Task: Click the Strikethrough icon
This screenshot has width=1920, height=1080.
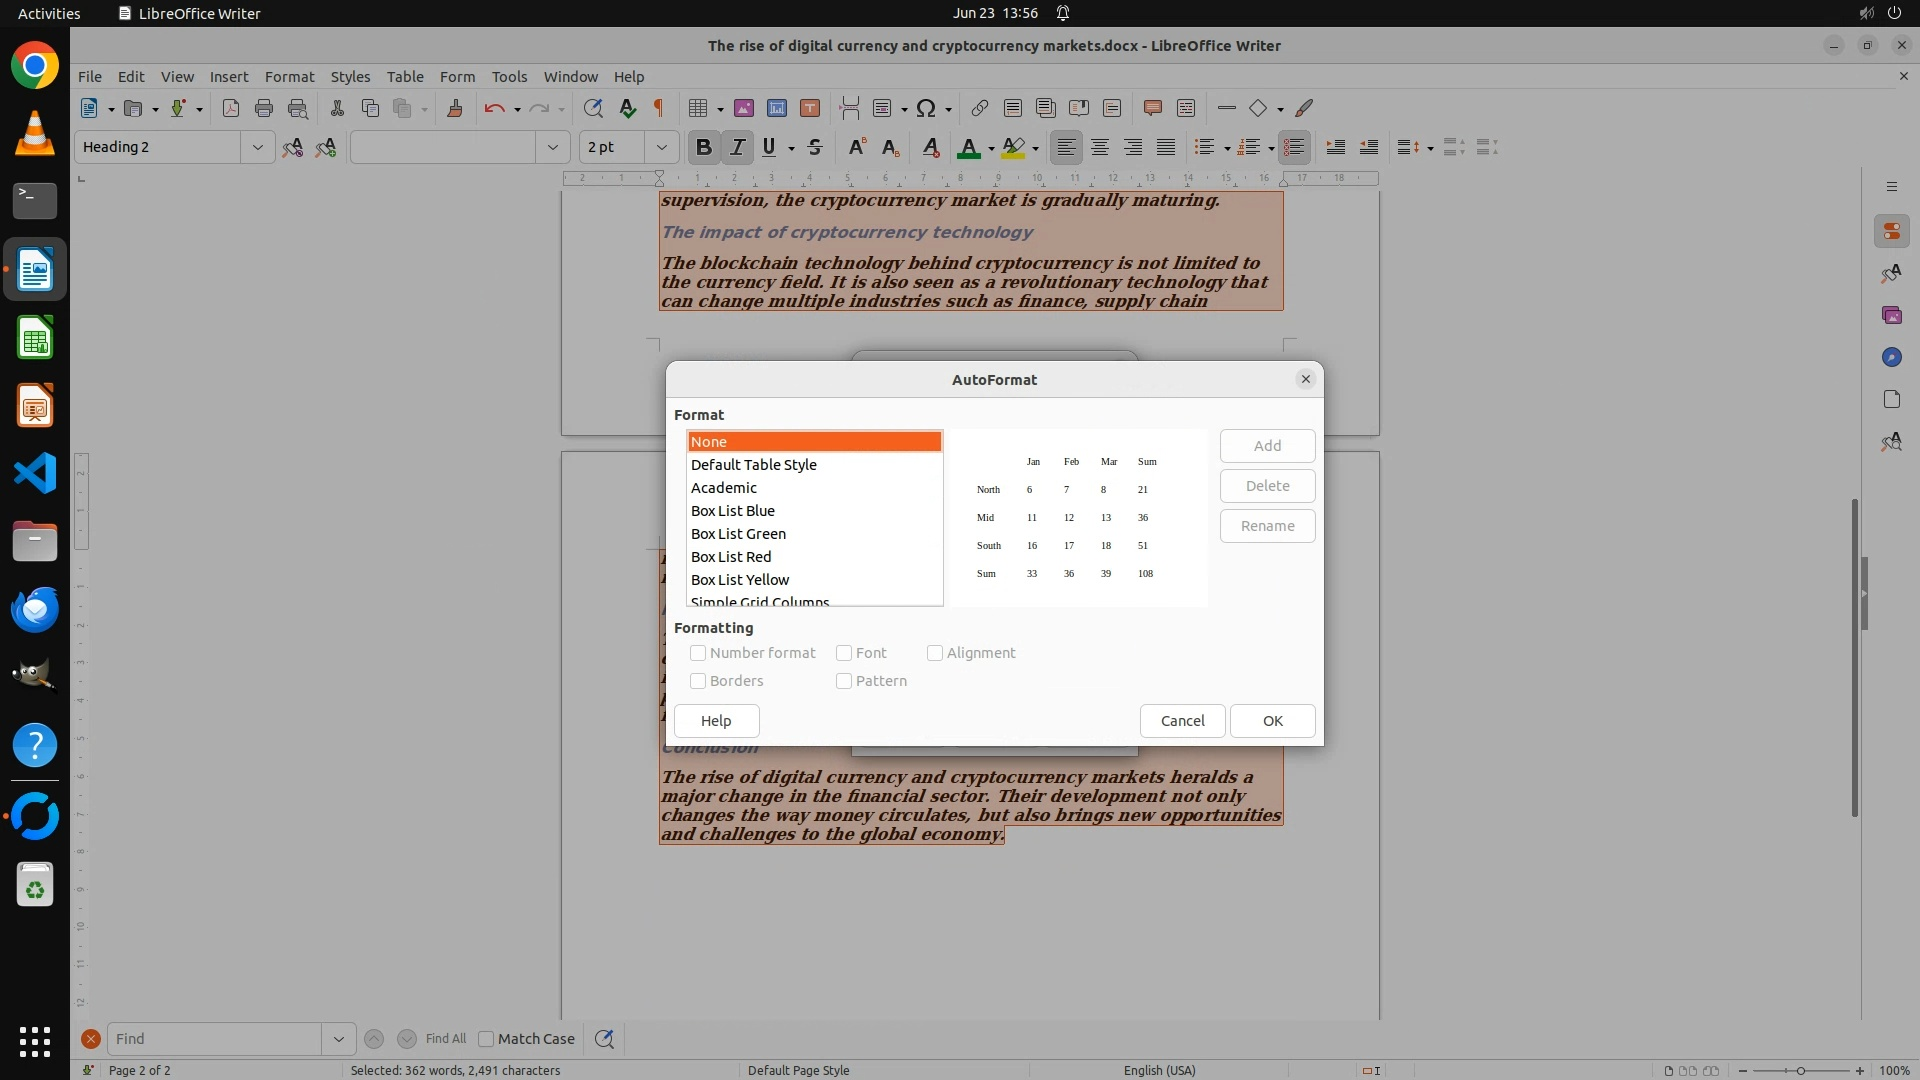Action: [815, 147]
